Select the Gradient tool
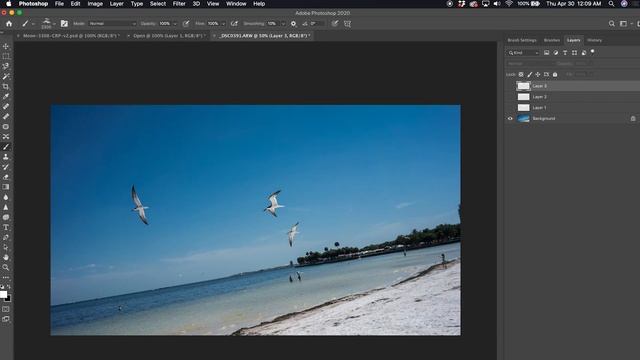 pos(6,187)
